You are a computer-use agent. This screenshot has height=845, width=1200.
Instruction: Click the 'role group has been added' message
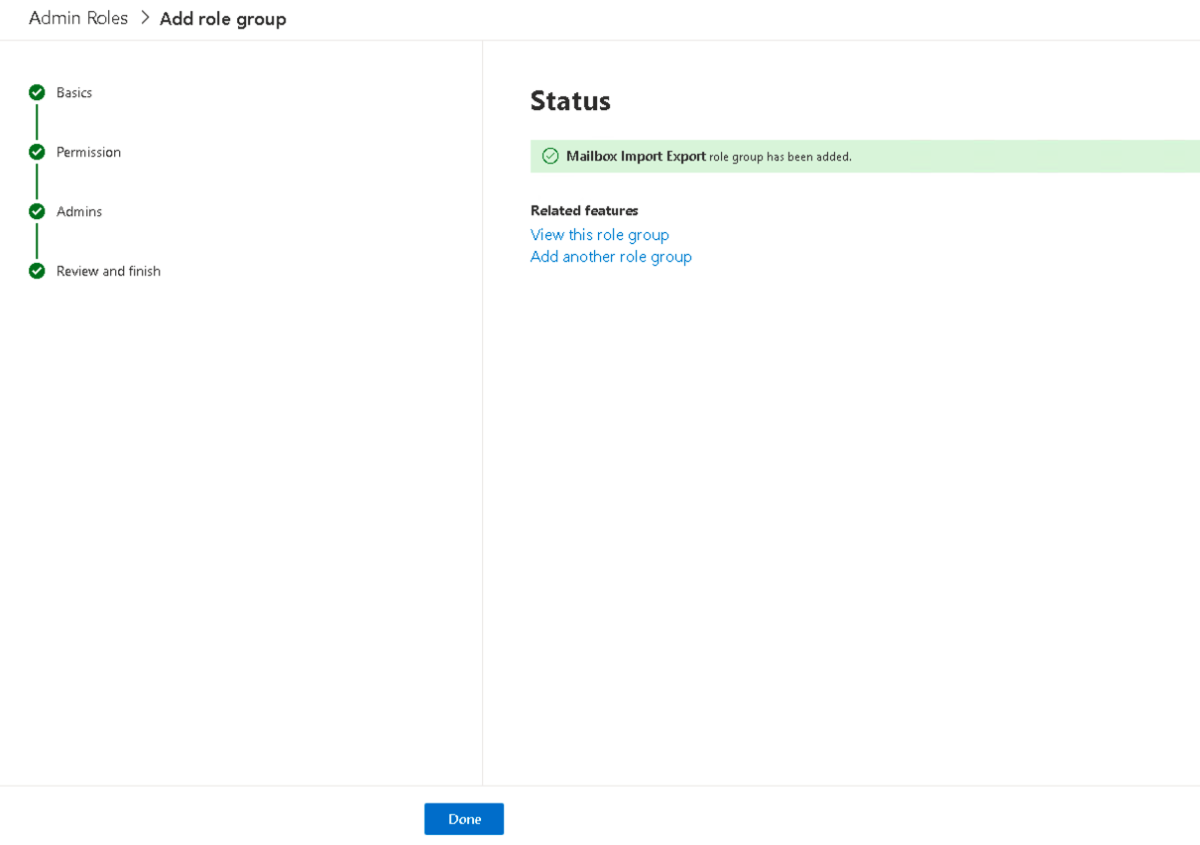click(780, 157)
